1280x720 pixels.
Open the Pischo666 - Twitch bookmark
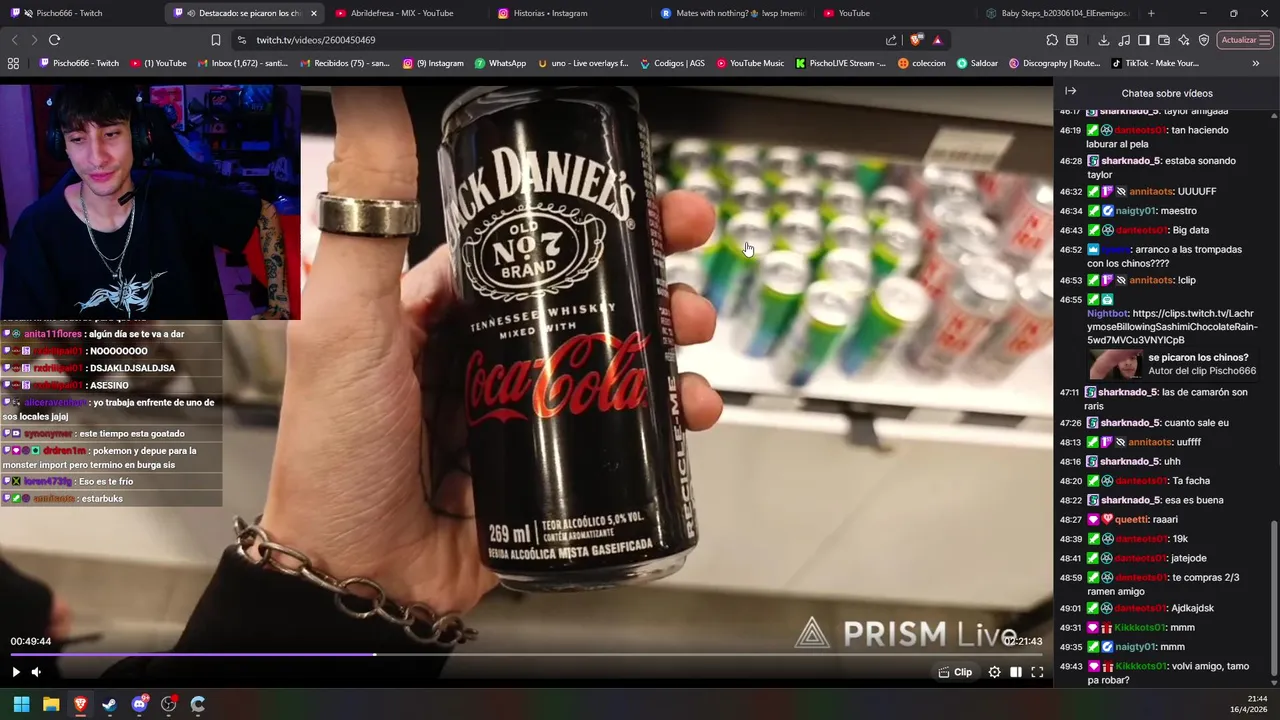pyautogui.click(x=79, y=63)
